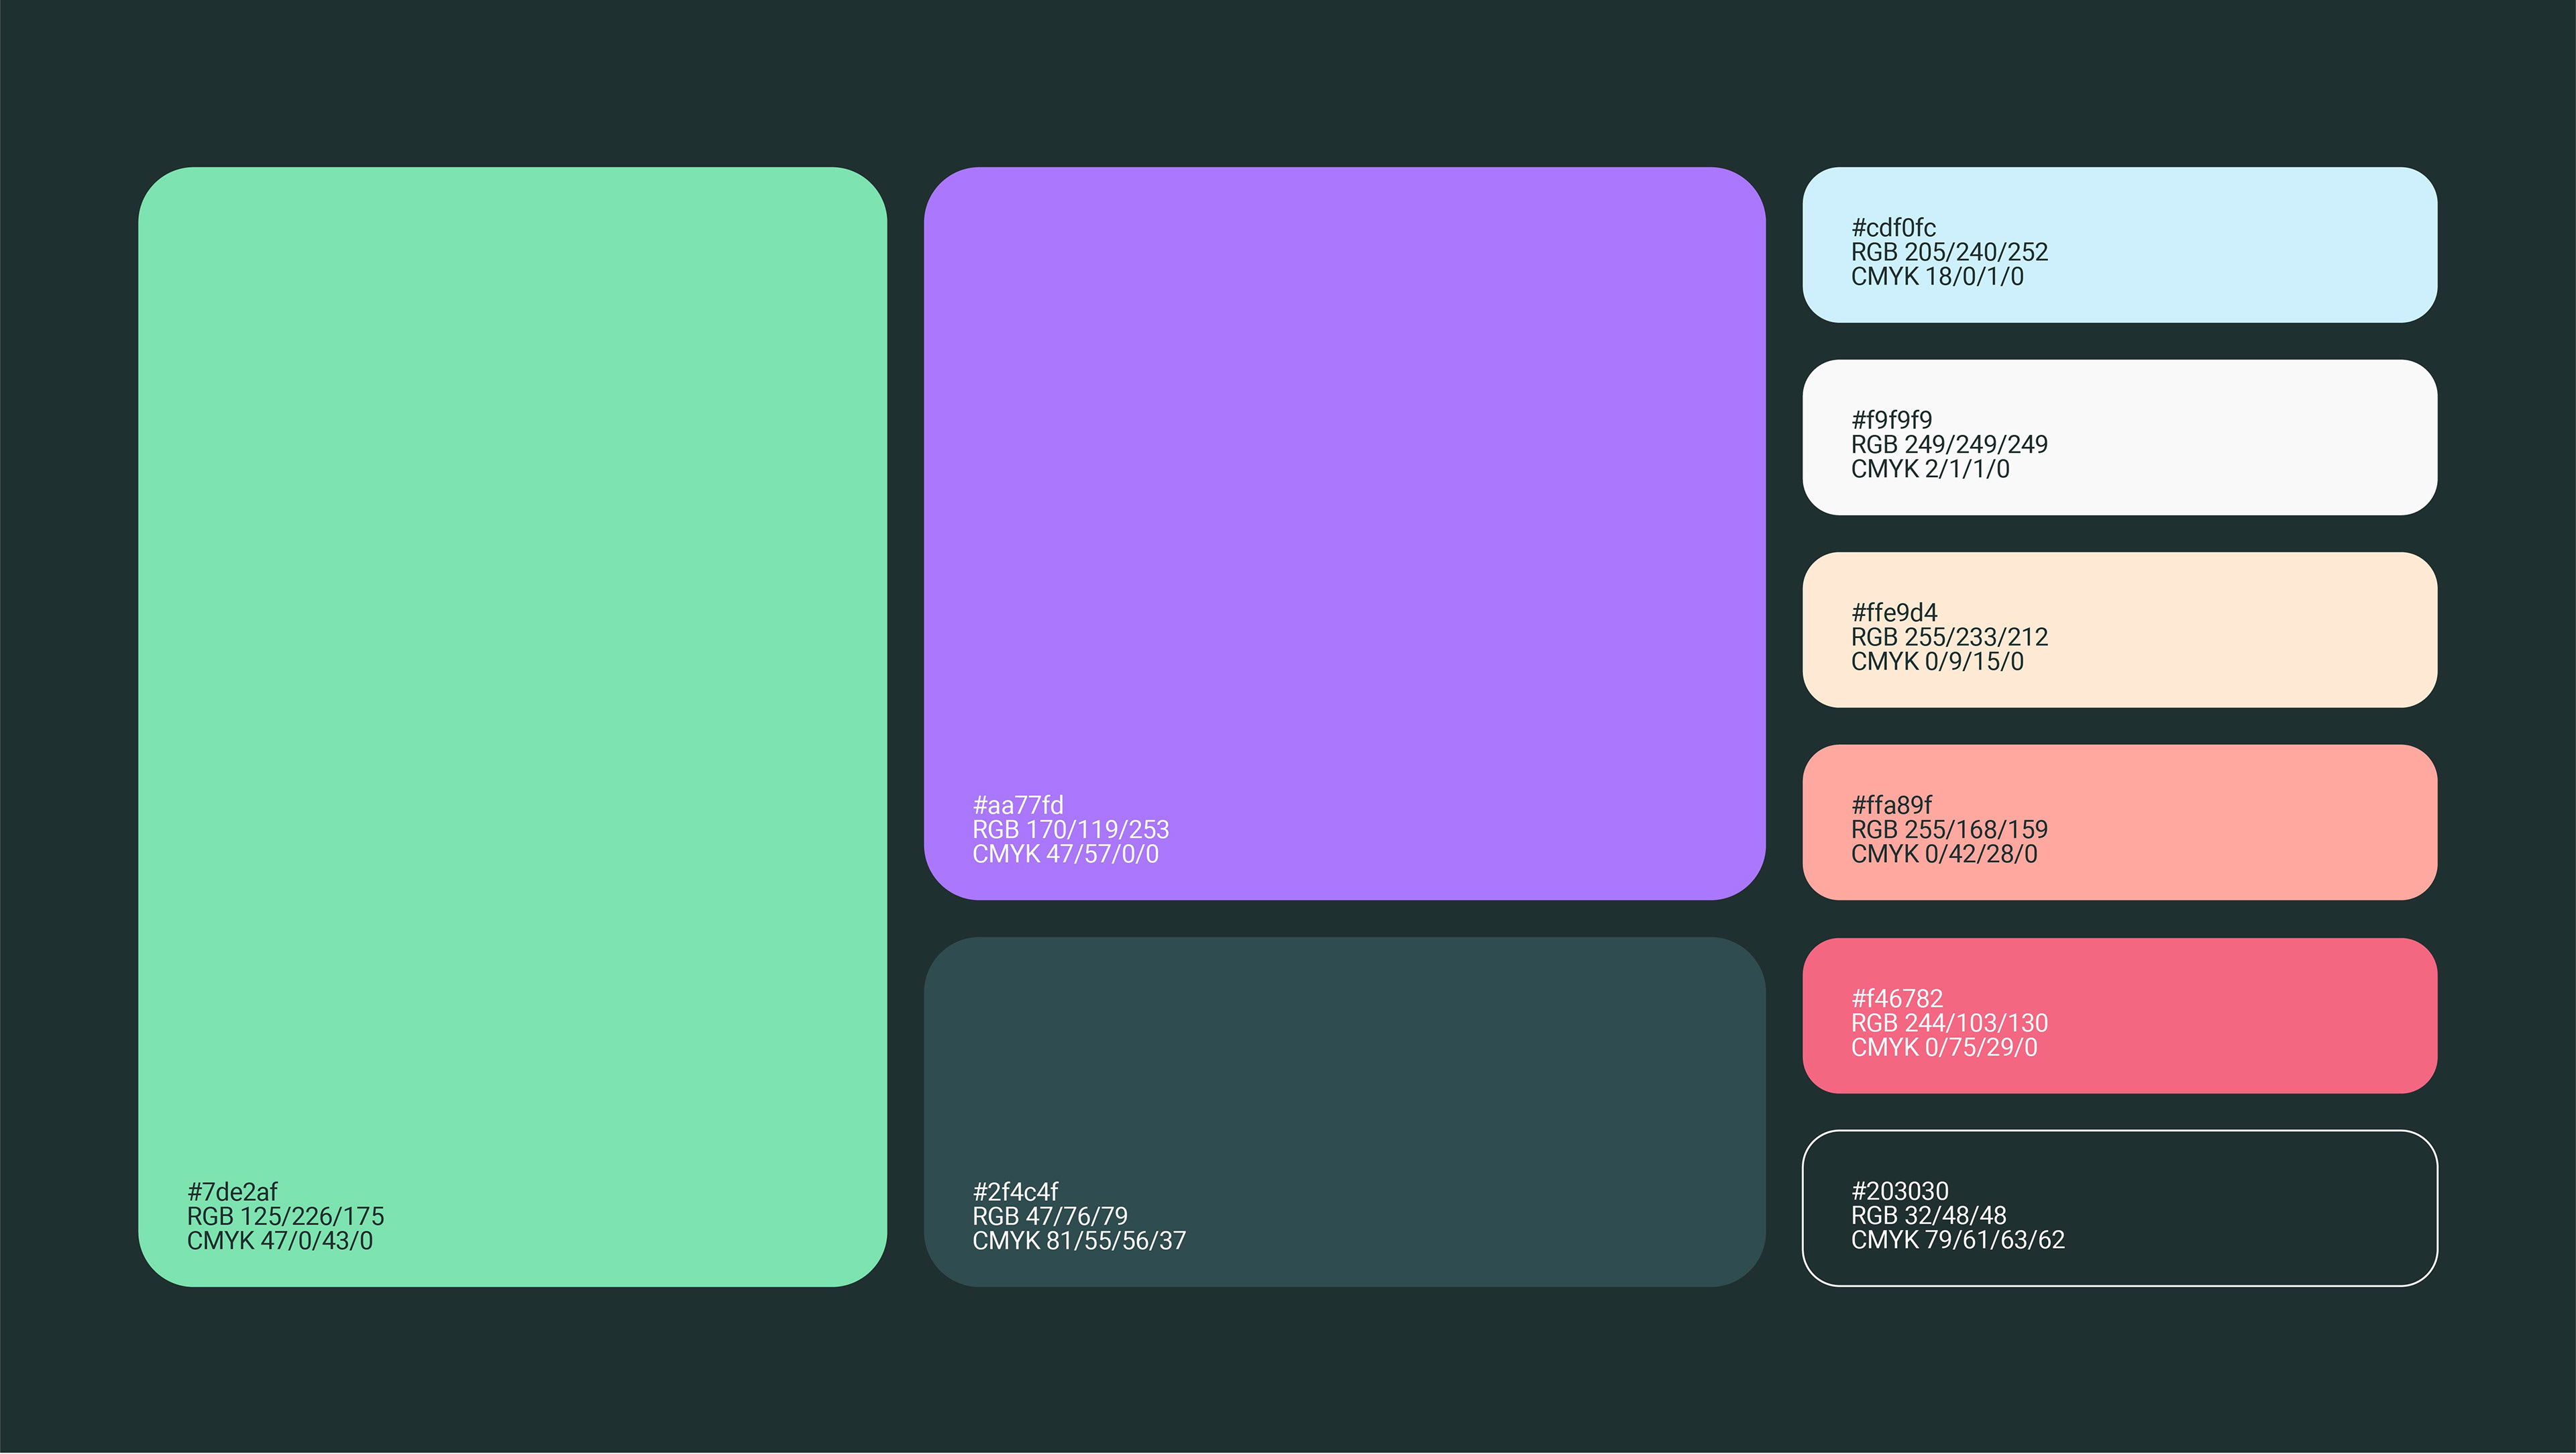This screenshot has width=2576, height=1454.
Task: Click the #7de2af hex code text
Action: 232,1192
